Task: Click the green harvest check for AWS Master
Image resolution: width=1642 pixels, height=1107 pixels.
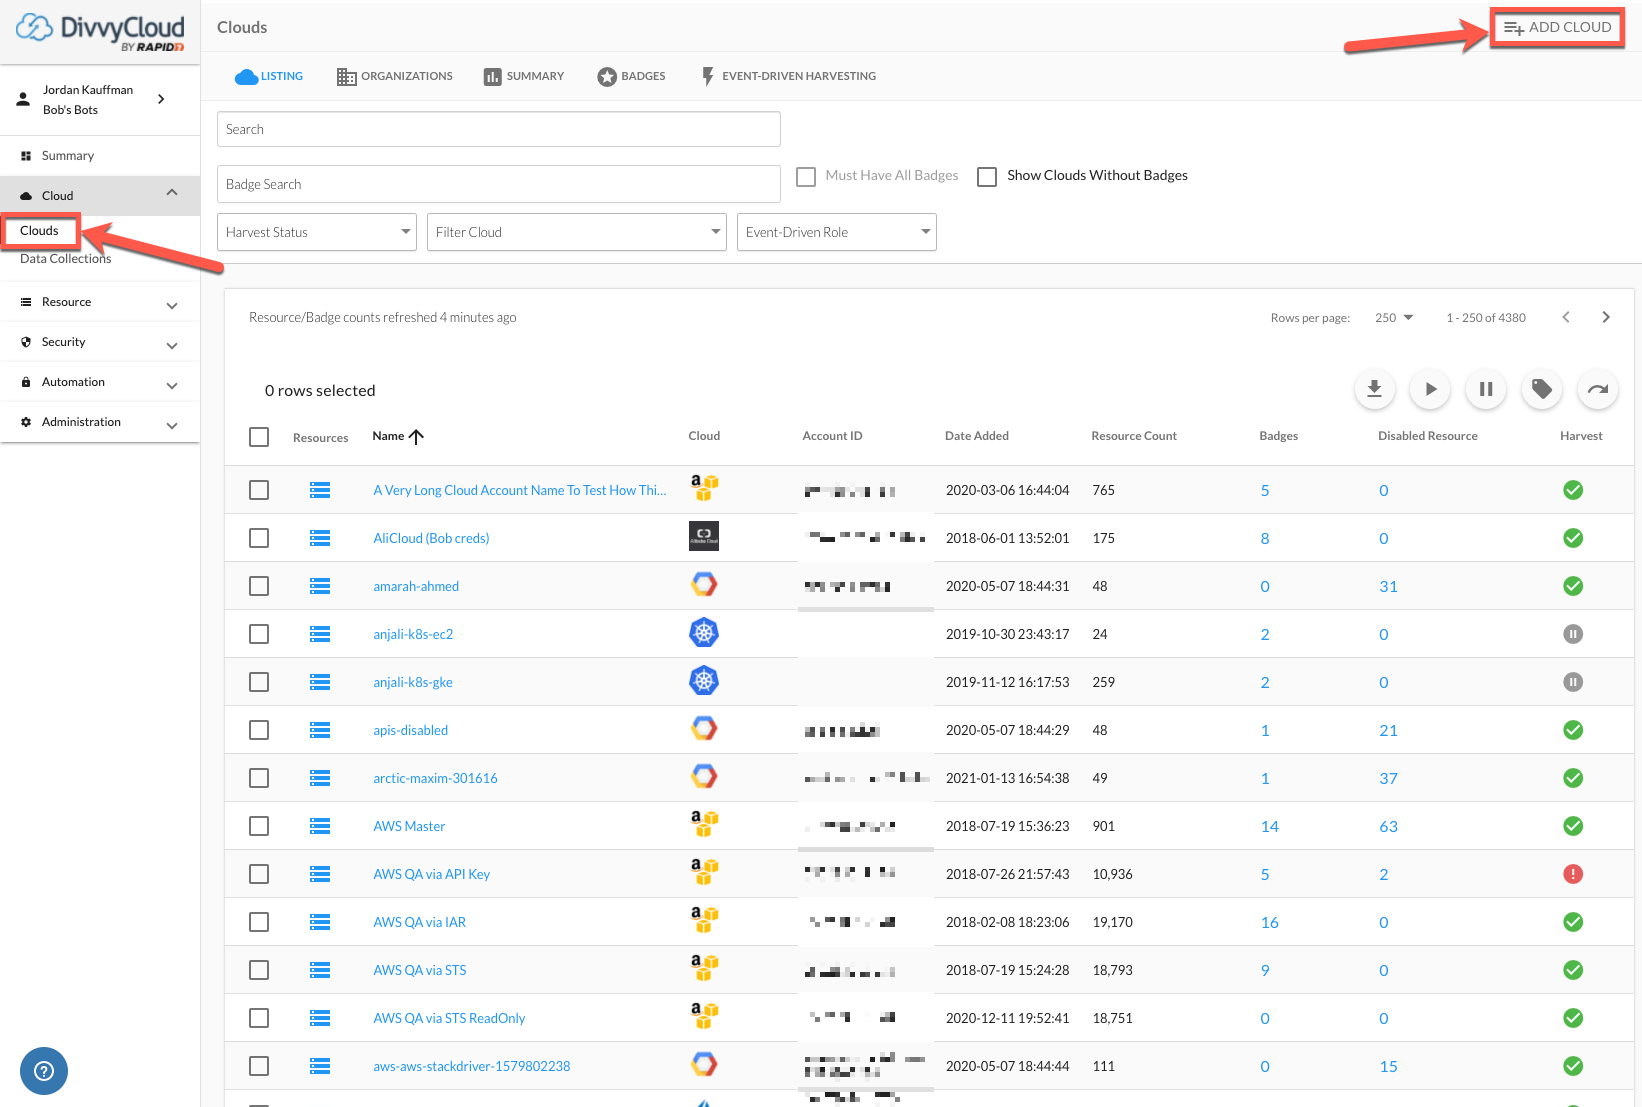Action: click(1573, 826)
